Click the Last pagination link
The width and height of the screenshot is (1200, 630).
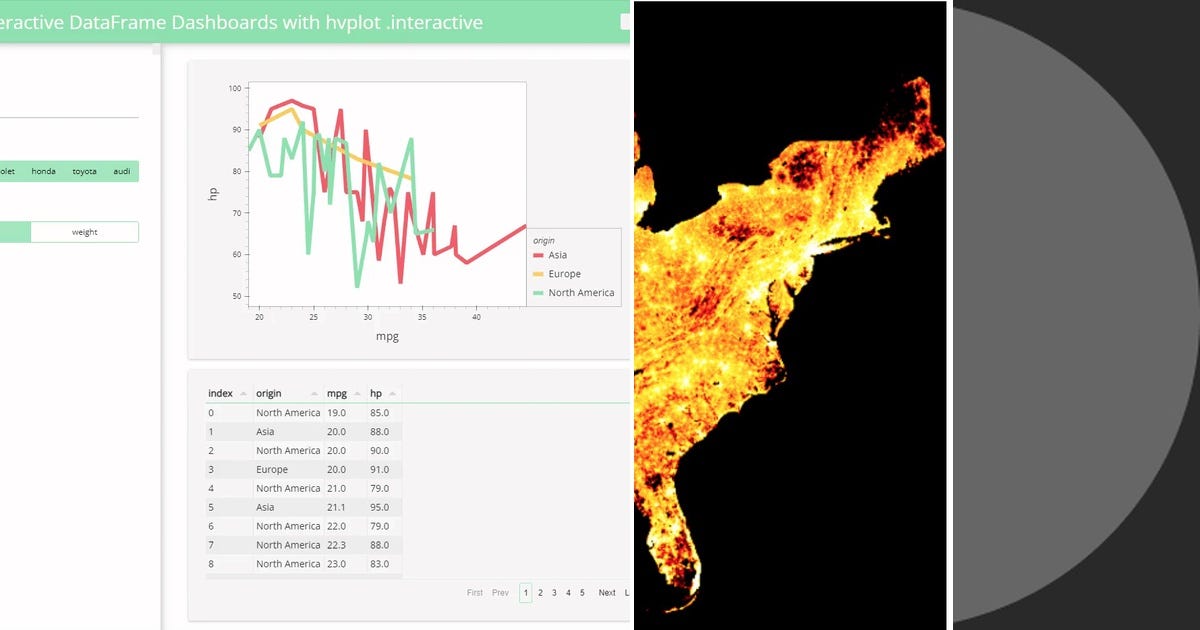pyautogui.click(x=629, y=592)
